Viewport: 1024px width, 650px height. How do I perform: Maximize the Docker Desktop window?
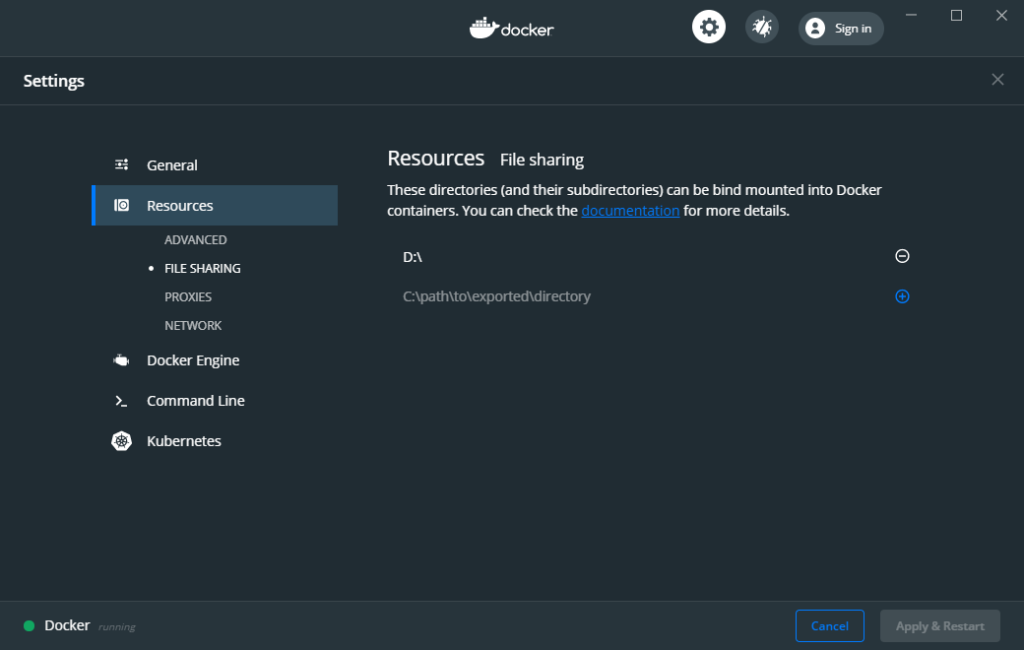956,15
